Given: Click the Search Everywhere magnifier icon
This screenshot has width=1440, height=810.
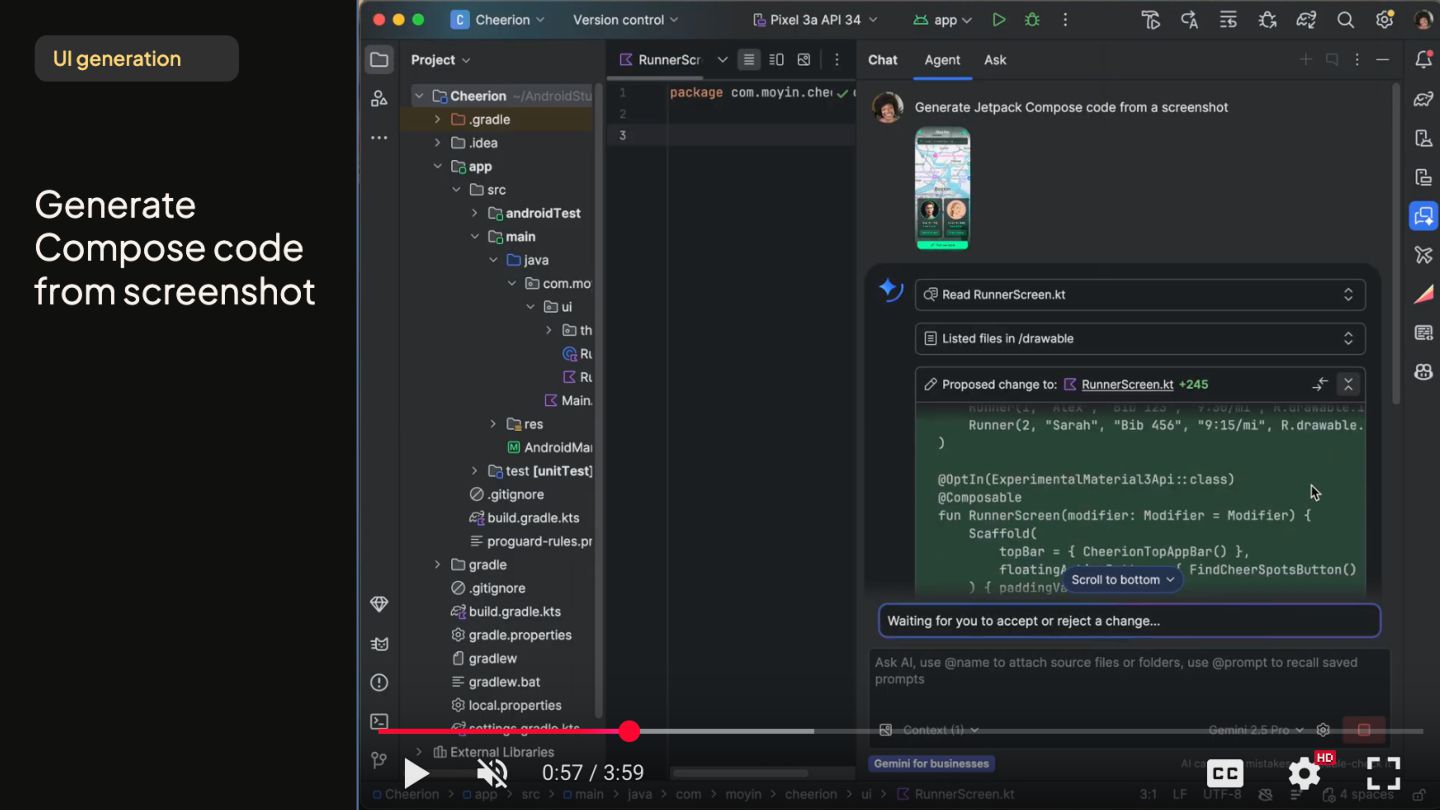Looking at the screenshot, I should [1346, 20].
